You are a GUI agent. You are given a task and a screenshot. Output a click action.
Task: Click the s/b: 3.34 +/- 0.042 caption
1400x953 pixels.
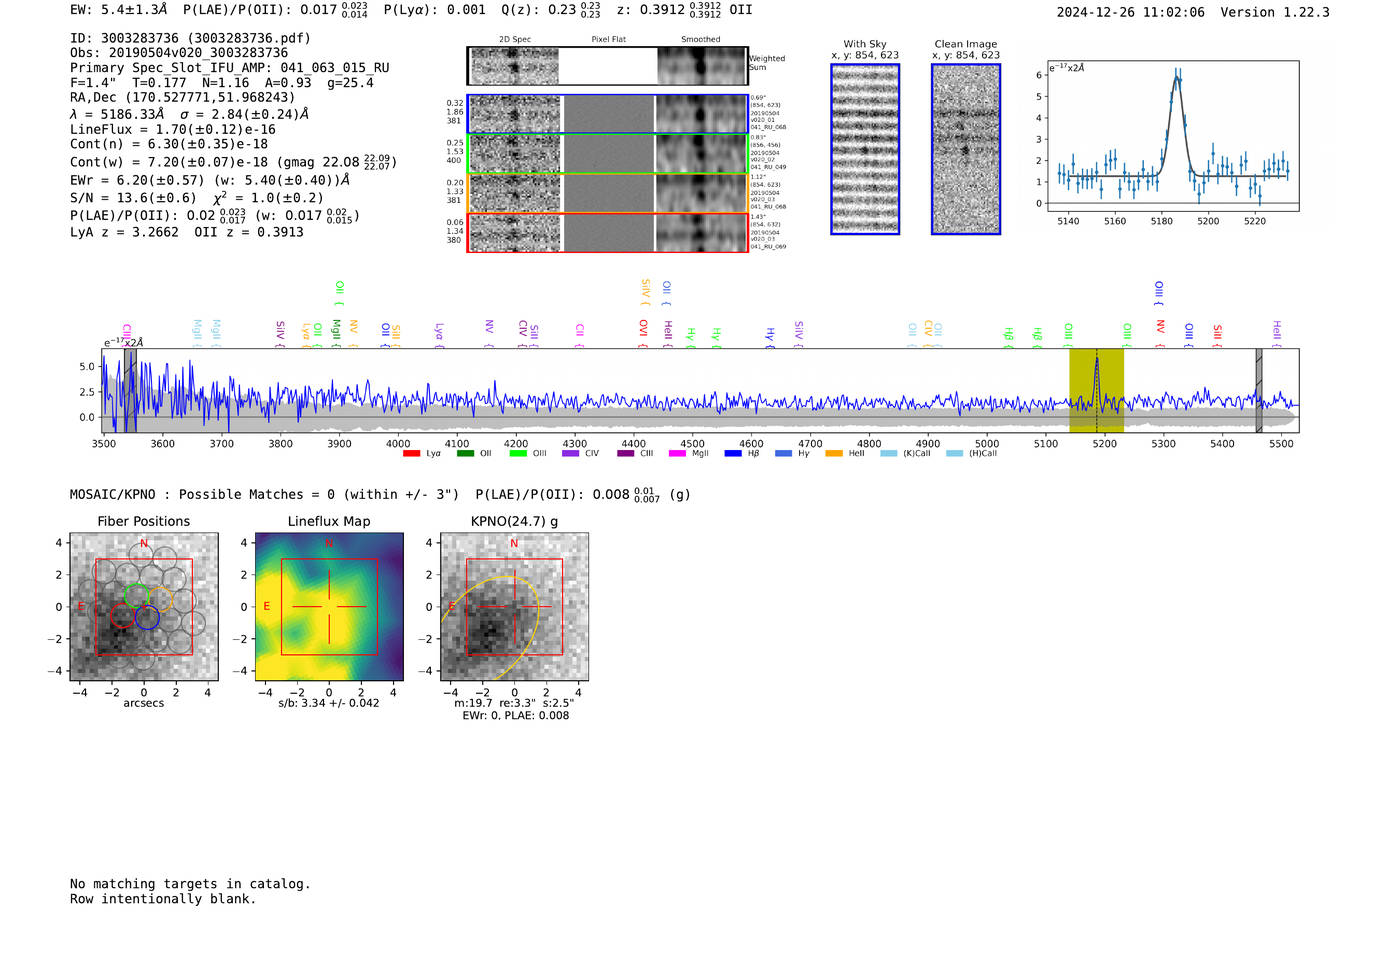coord(329,703)
